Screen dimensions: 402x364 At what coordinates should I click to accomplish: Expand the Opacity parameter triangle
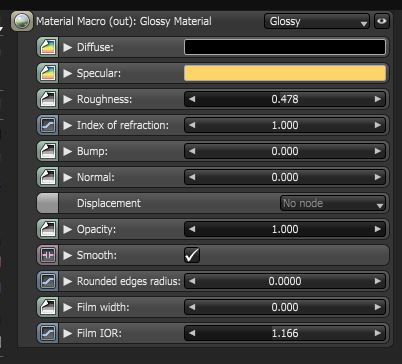(68, 229)
